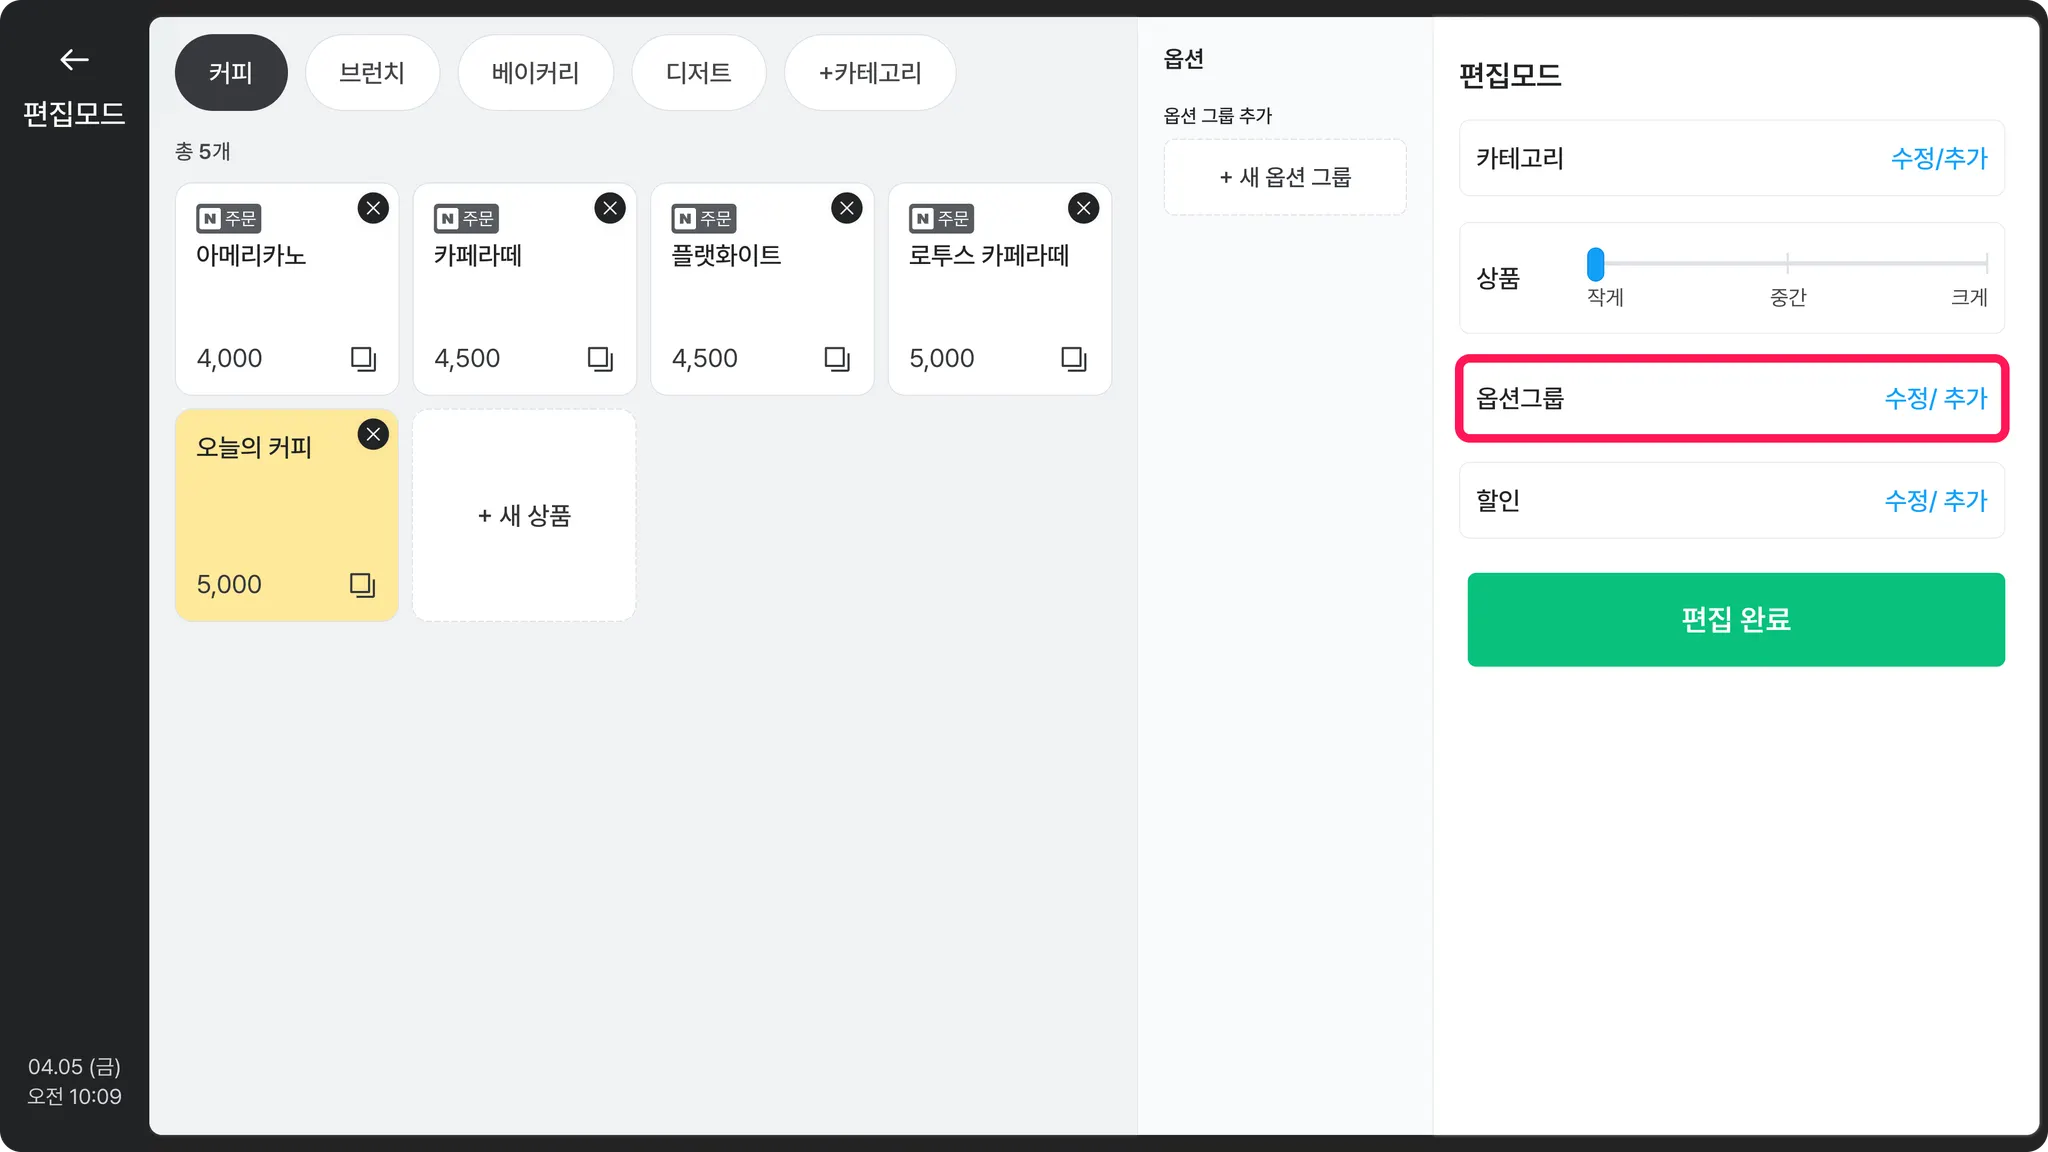Duplicate the 카페라떼 product via copy icon
The image size is (2048, 1152).
coord(600,358)
